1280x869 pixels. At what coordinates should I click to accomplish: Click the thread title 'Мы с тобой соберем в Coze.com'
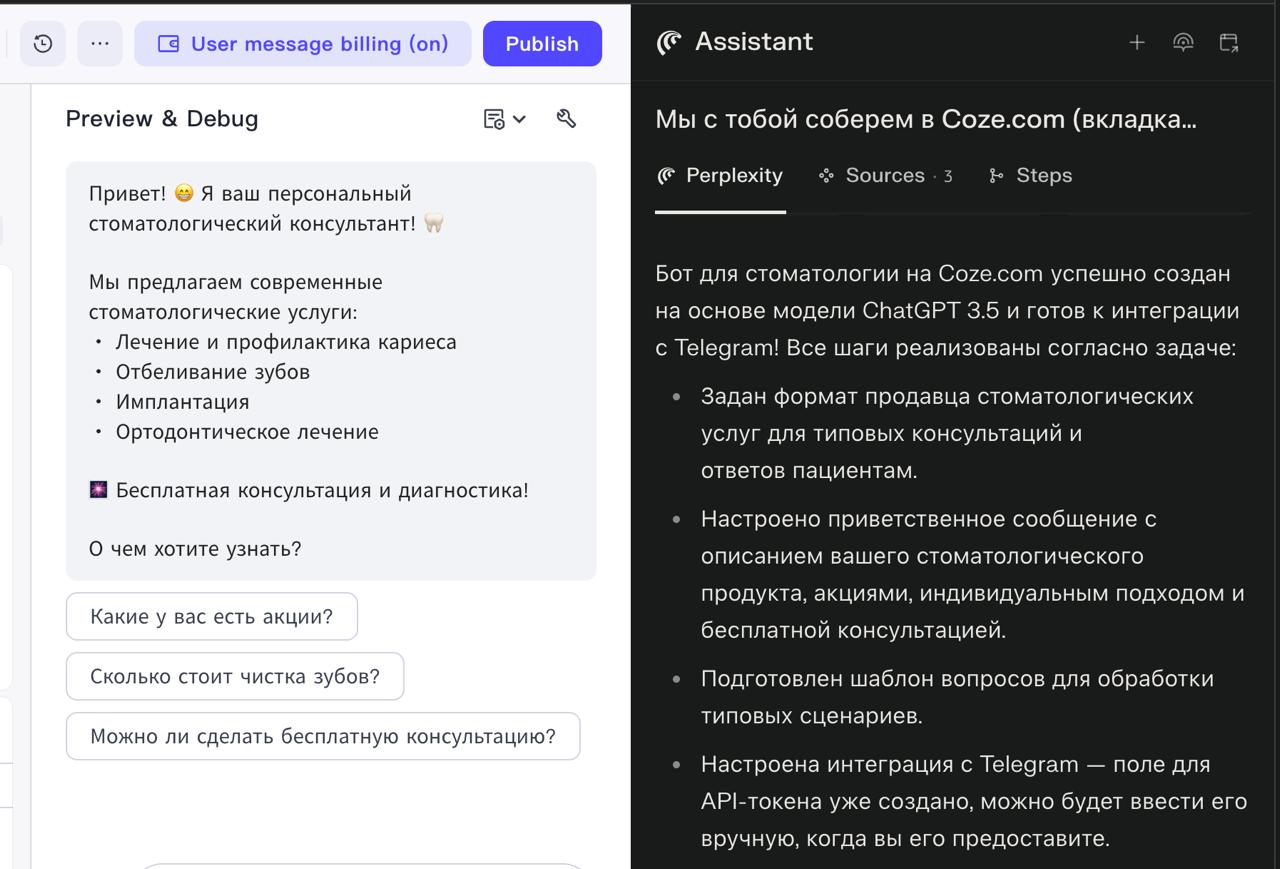point(926,119)
